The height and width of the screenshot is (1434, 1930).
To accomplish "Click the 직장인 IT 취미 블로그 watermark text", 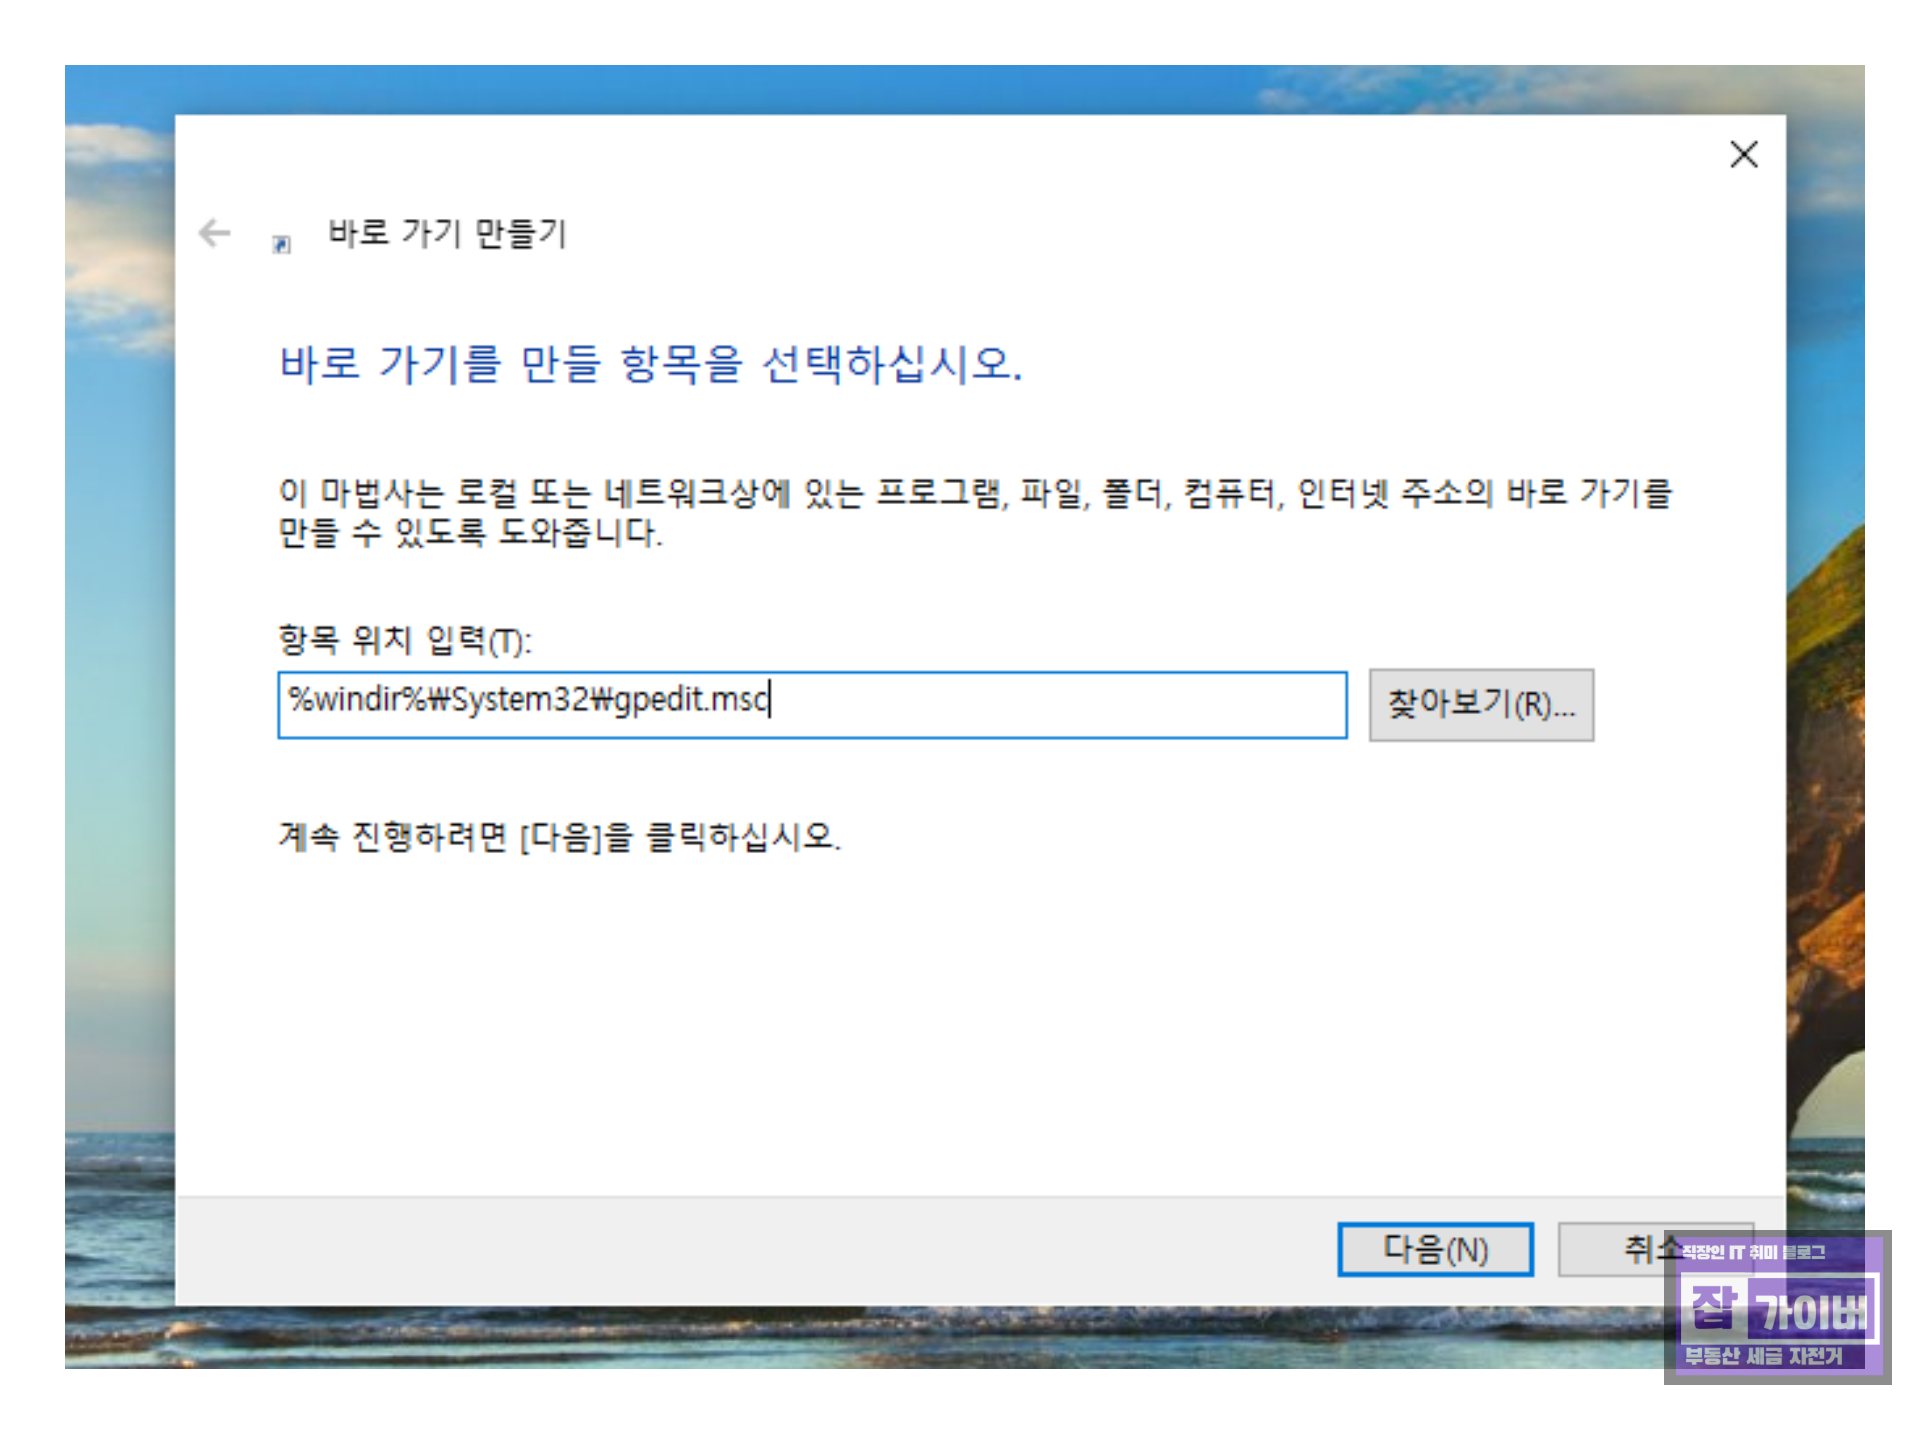I will (1752, 1252).
